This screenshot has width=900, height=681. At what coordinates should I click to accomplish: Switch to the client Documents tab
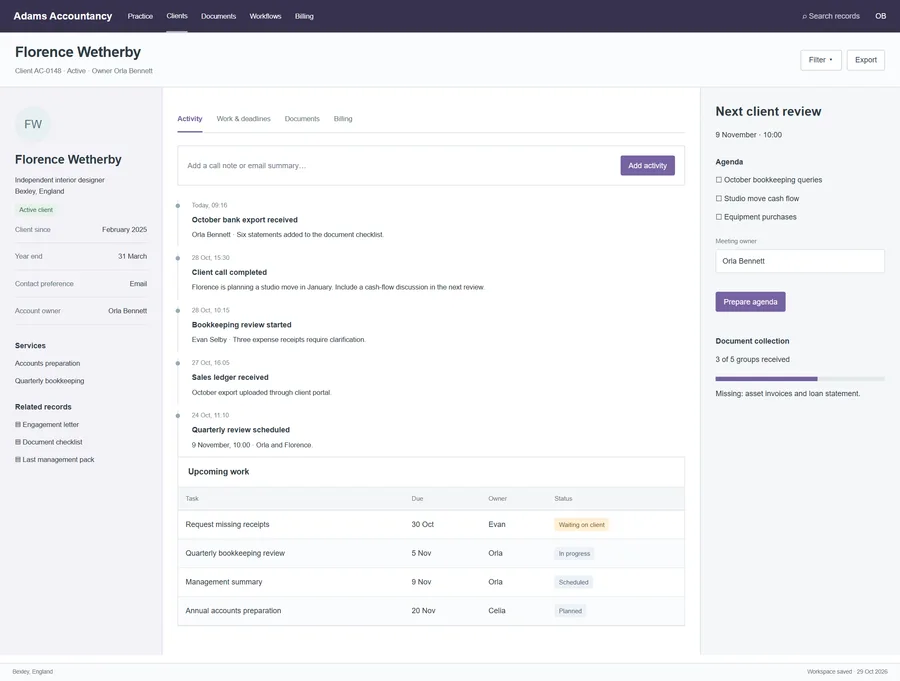[302, 119]
